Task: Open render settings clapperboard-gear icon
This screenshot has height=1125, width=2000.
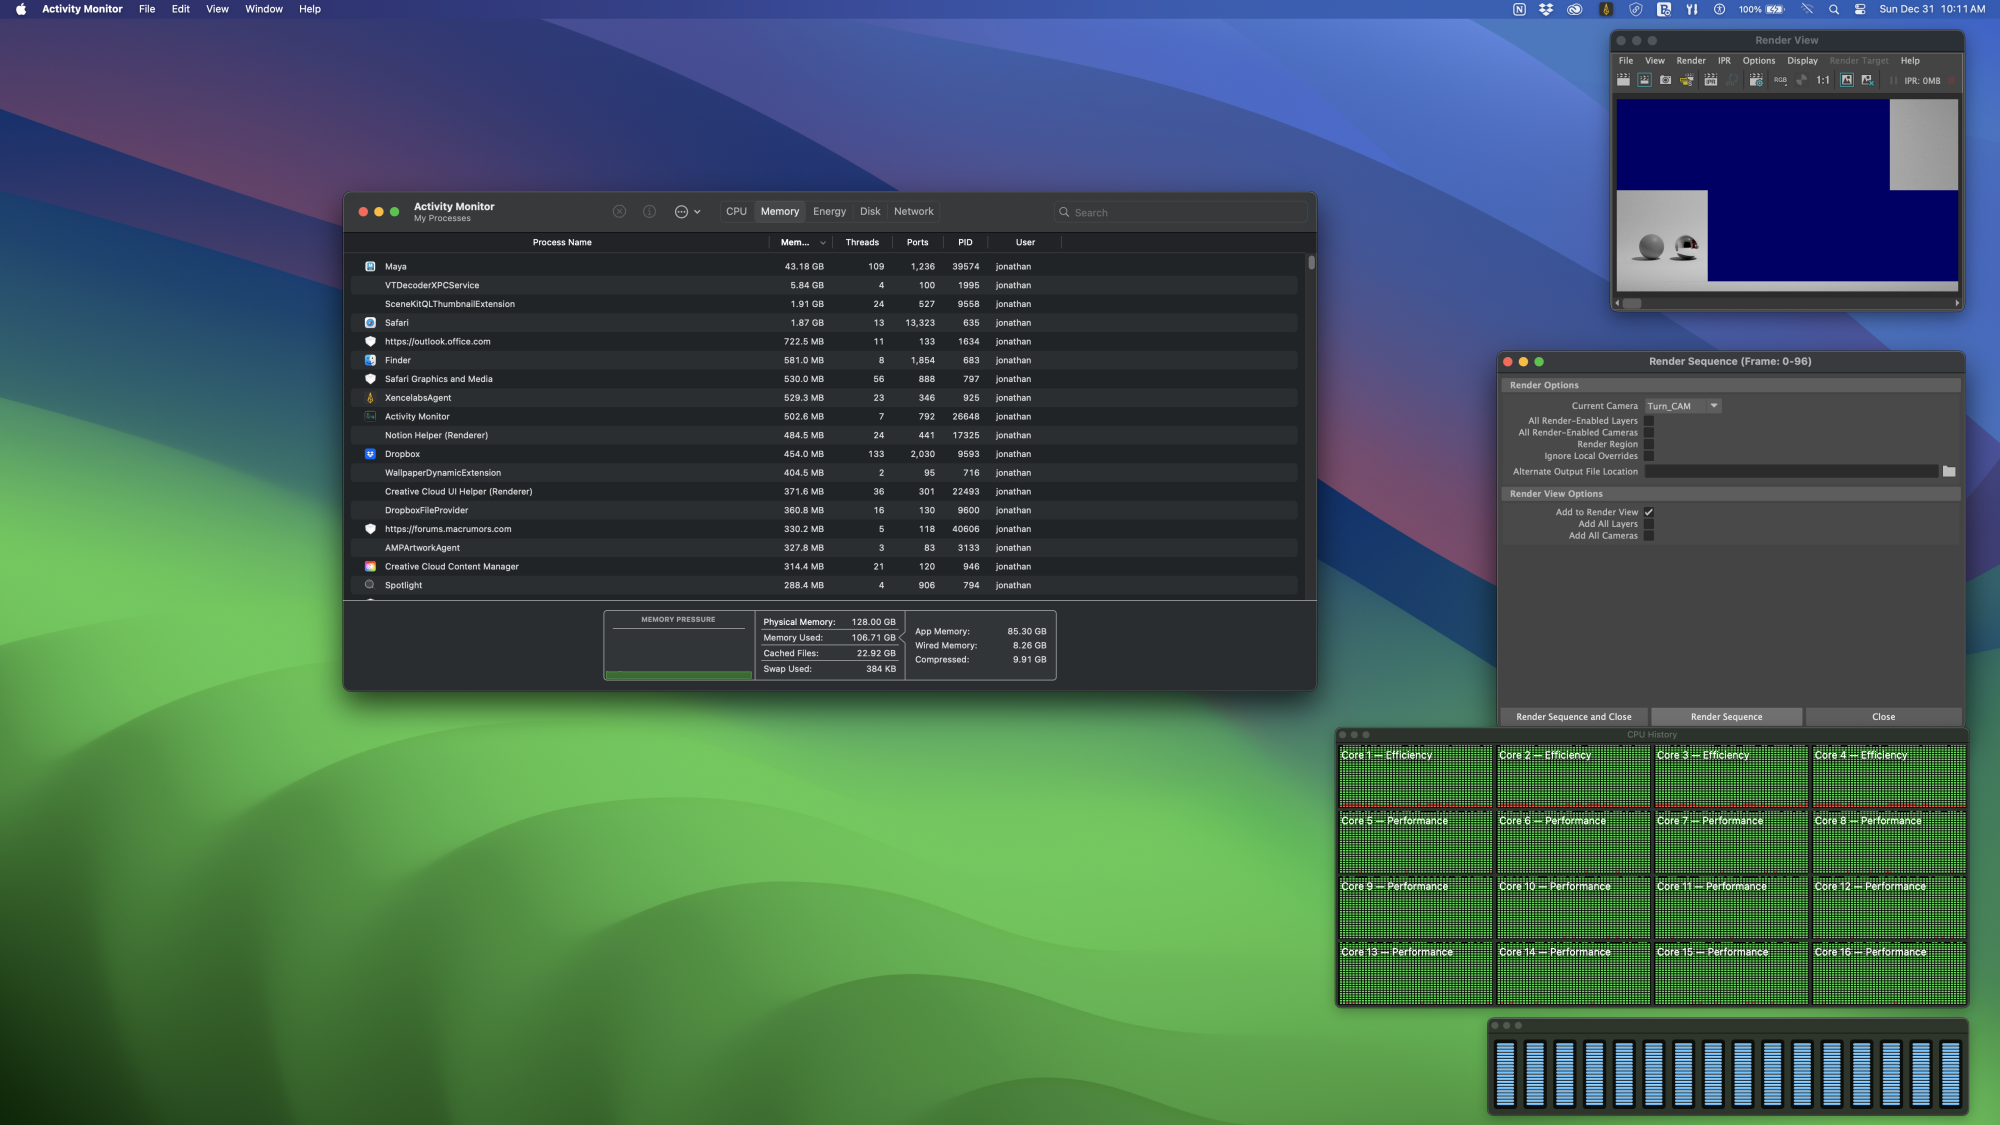Action: 1756,80
